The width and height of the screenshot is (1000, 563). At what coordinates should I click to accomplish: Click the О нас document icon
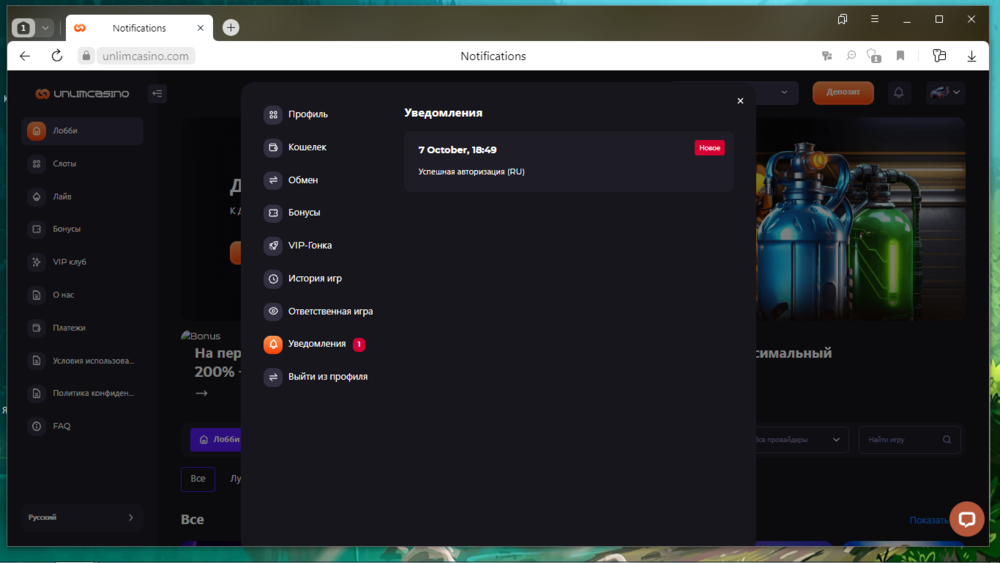[36, 295]
